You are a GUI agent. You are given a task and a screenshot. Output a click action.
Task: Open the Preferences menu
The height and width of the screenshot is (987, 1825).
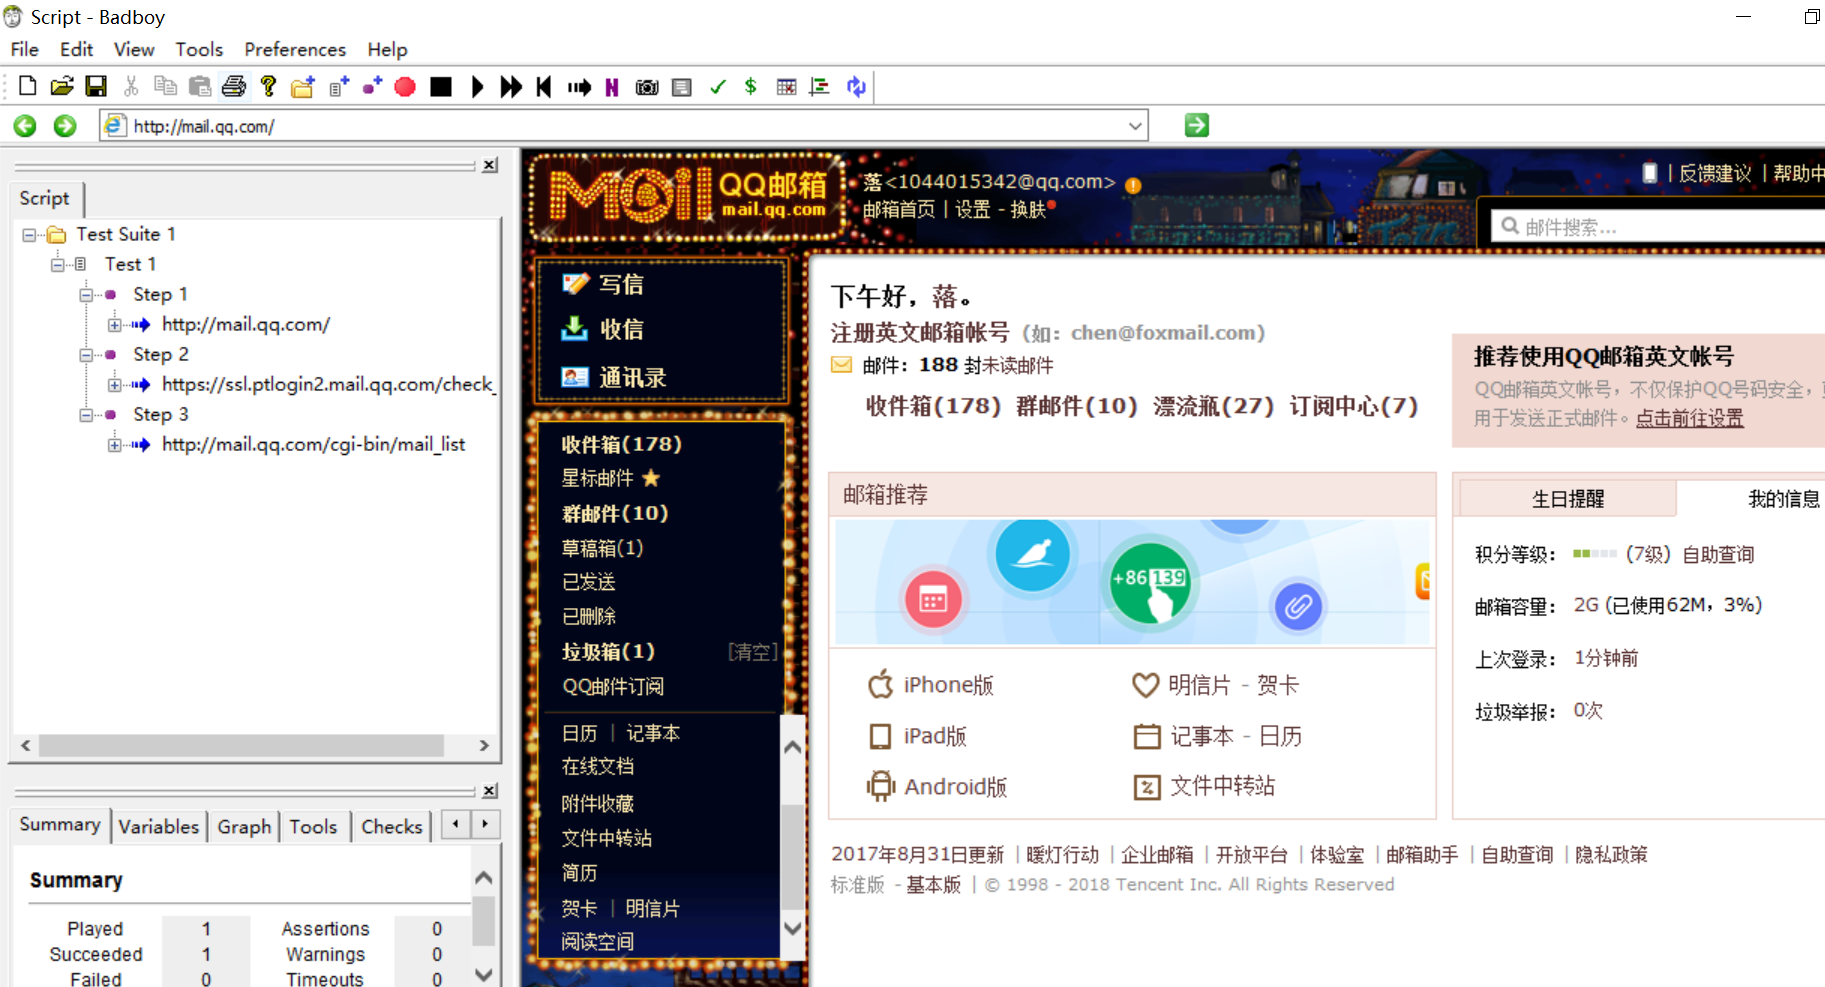[x=294, y=49]
